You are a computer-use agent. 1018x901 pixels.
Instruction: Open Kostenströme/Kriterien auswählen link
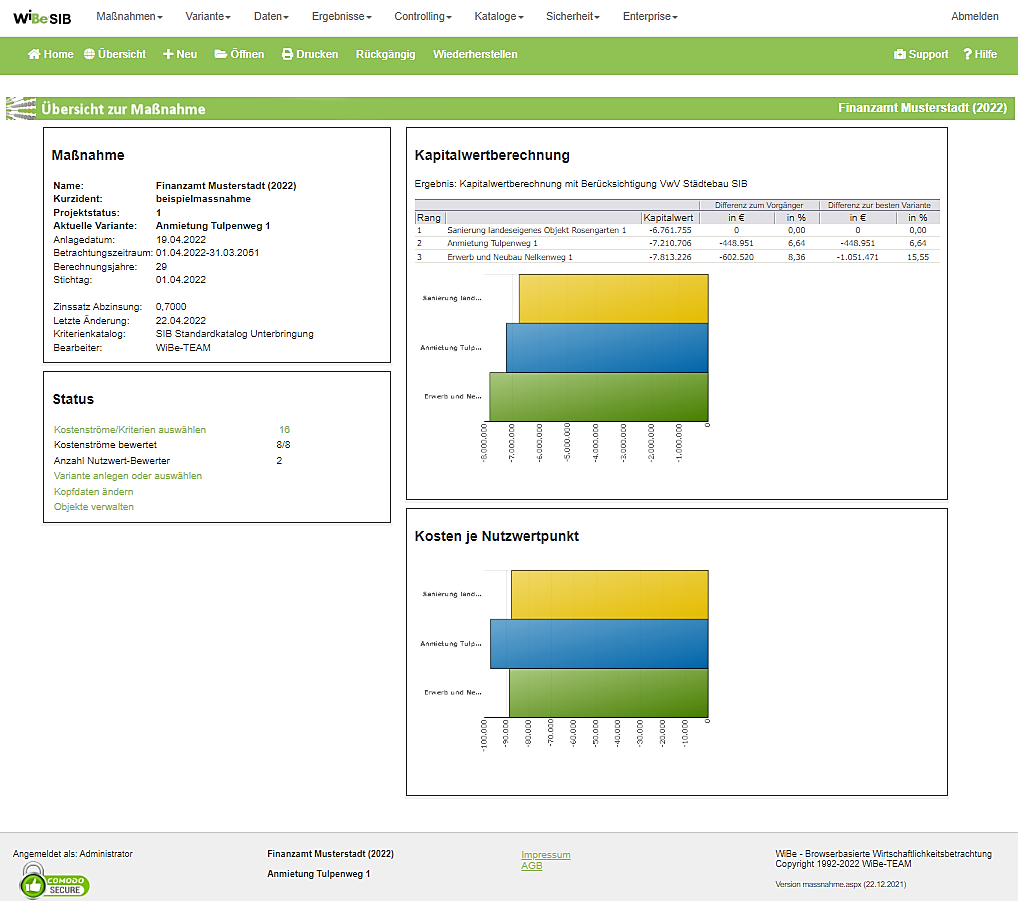pyautogui.click(x=130, y=430)
